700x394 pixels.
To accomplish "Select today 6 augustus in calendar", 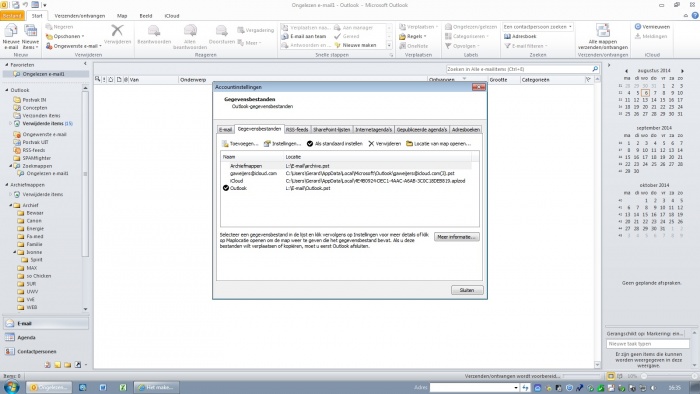I will pos(646,93).
